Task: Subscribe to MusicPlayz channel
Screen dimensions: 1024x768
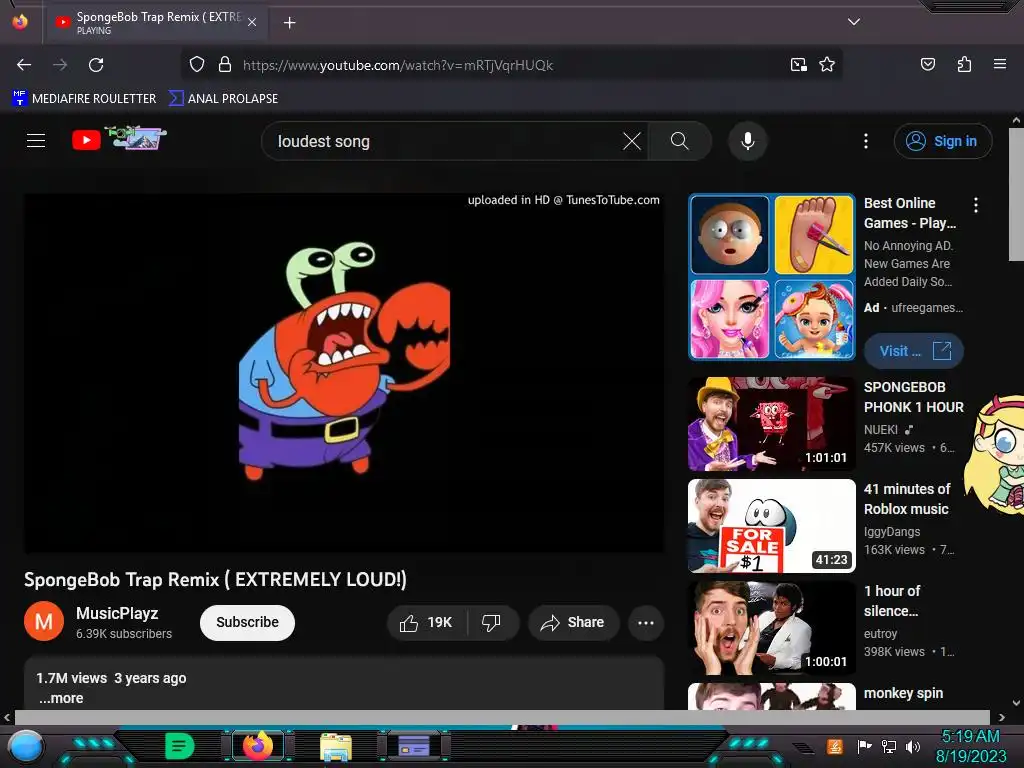Action: (247, 622)
